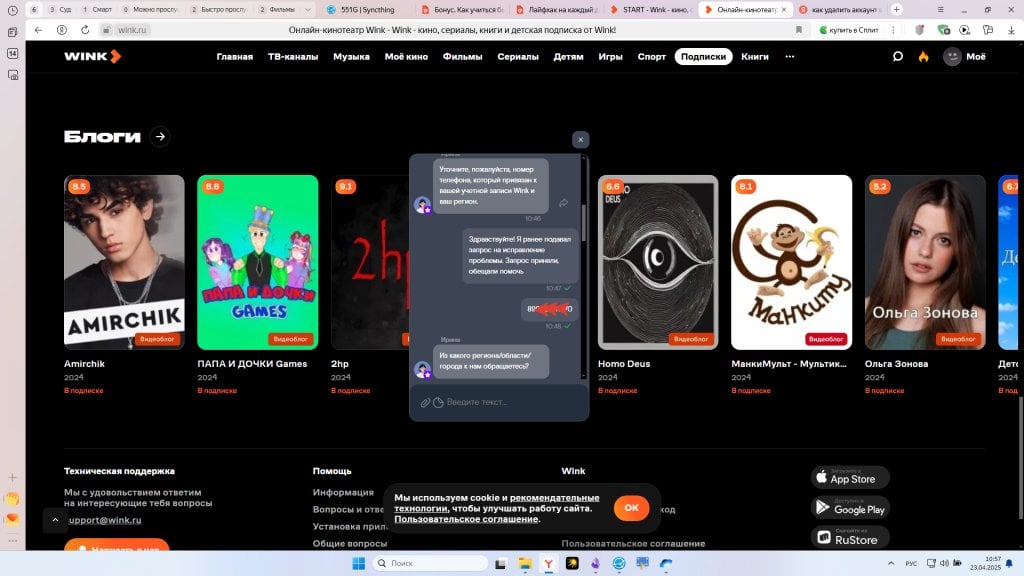This screenshot has height=576, width=1024.
Task: Open the Wink search magnifier icon
Action: pyautogui.click(x=897, y=57)
